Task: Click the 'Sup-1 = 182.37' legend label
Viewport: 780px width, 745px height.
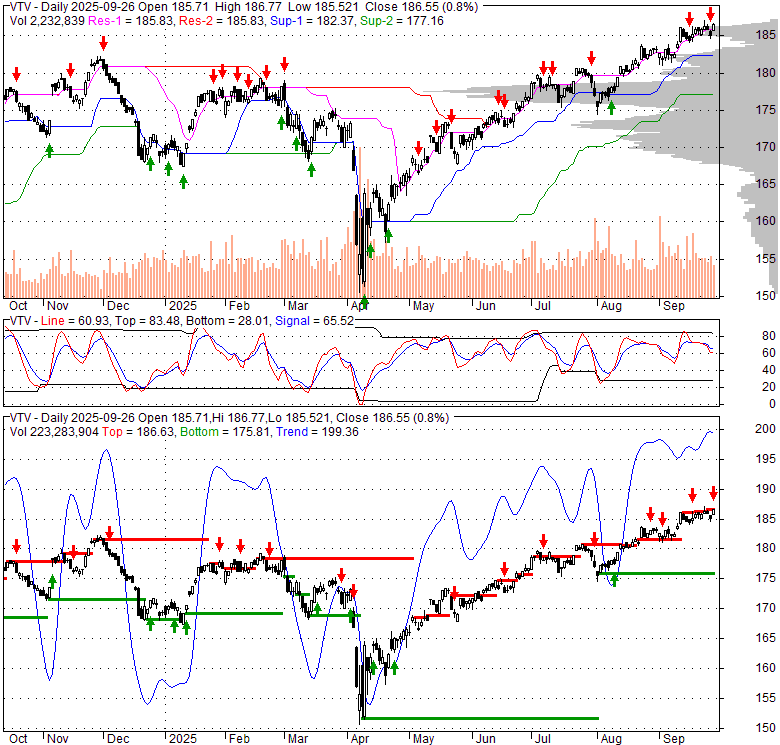Action: (313, 21)
